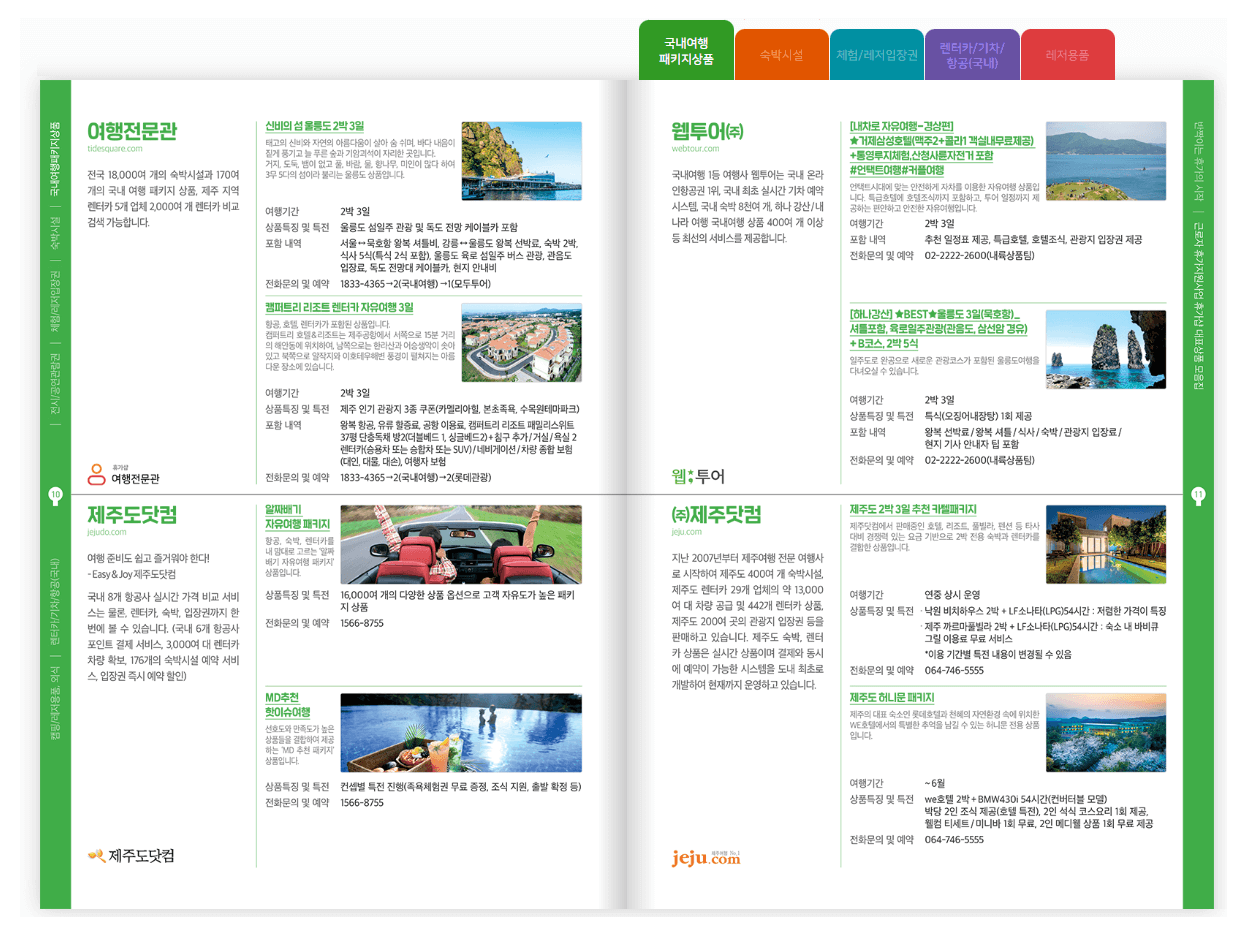This screenshot has width=1258, height=938.
Task: Click '울릉도 섬일주 관광 및 독도 전망 케이블카 포함'
Action: point(429,227)
